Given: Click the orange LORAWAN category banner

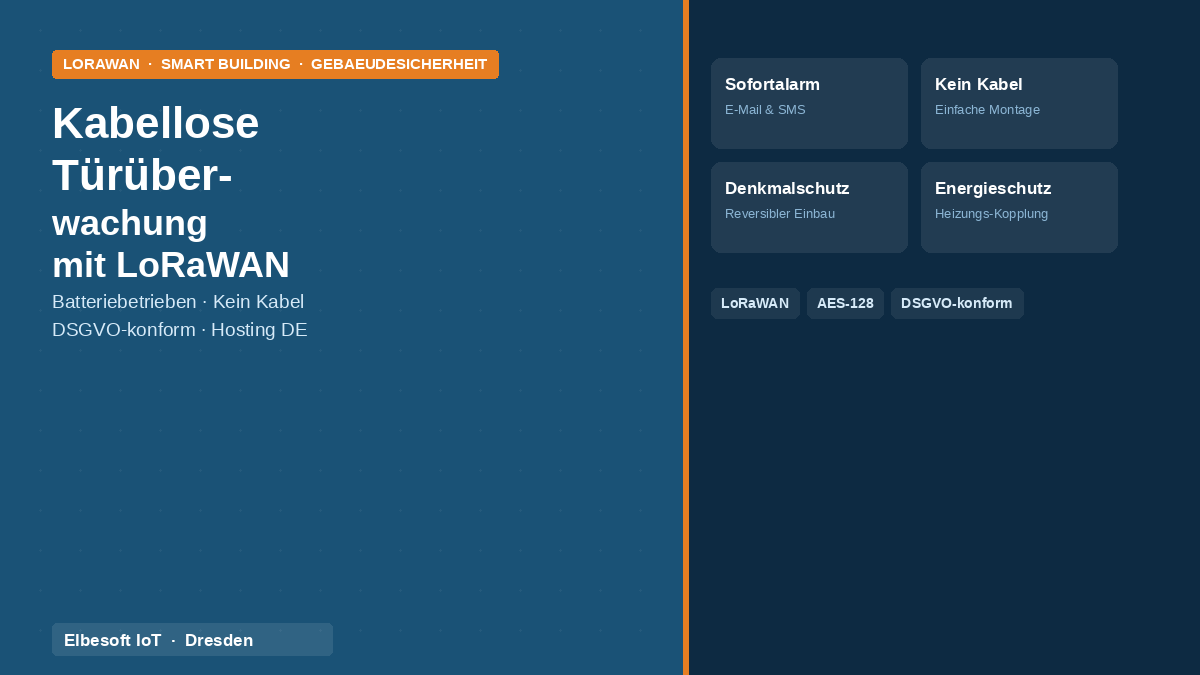Looking at the screenshot, I should click(275, 64).
